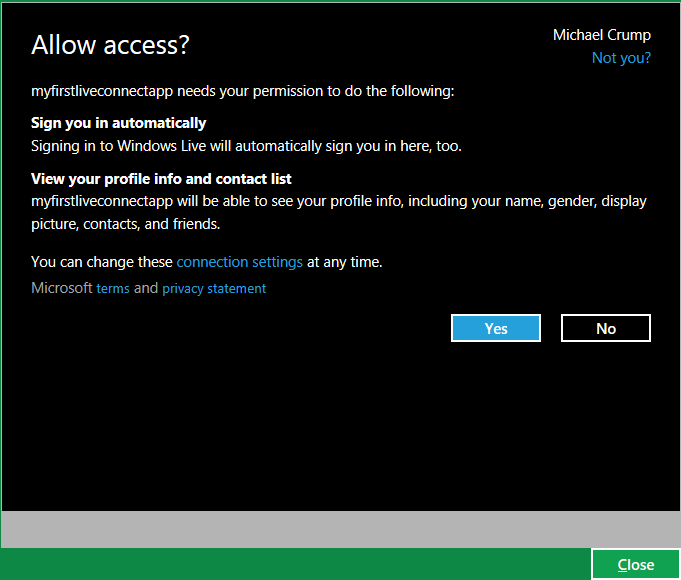Click the 'Signing in to Windows Live' sentence
This screenshot has width=681, height=580.
(x=246, y=146)
